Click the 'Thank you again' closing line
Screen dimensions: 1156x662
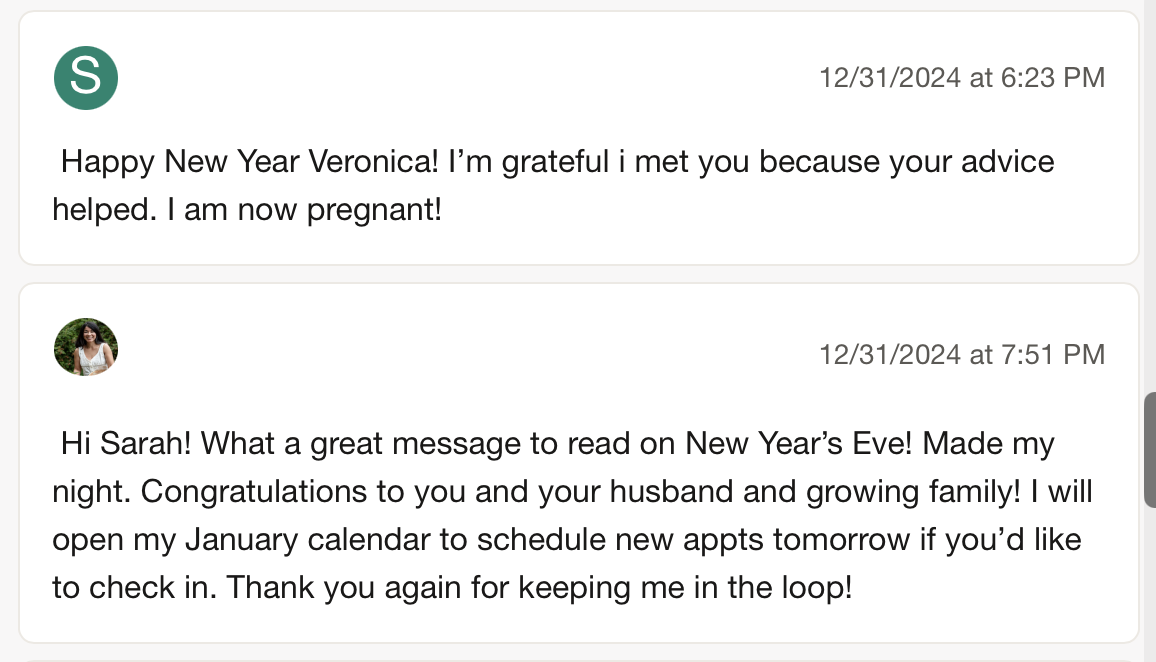pos(539,588)
